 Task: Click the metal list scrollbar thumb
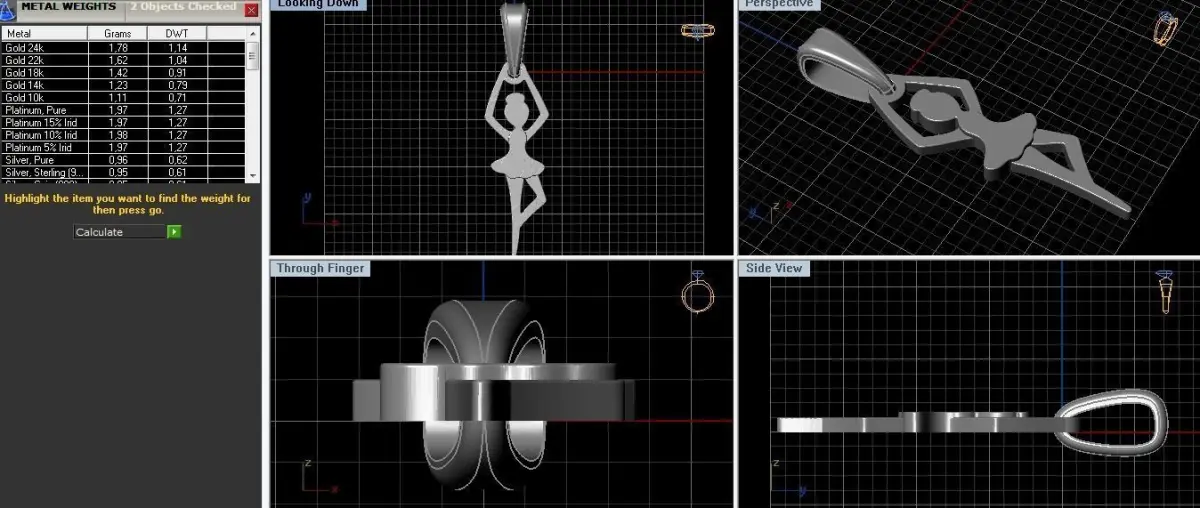pyautogui.click(x=253, y=55)
